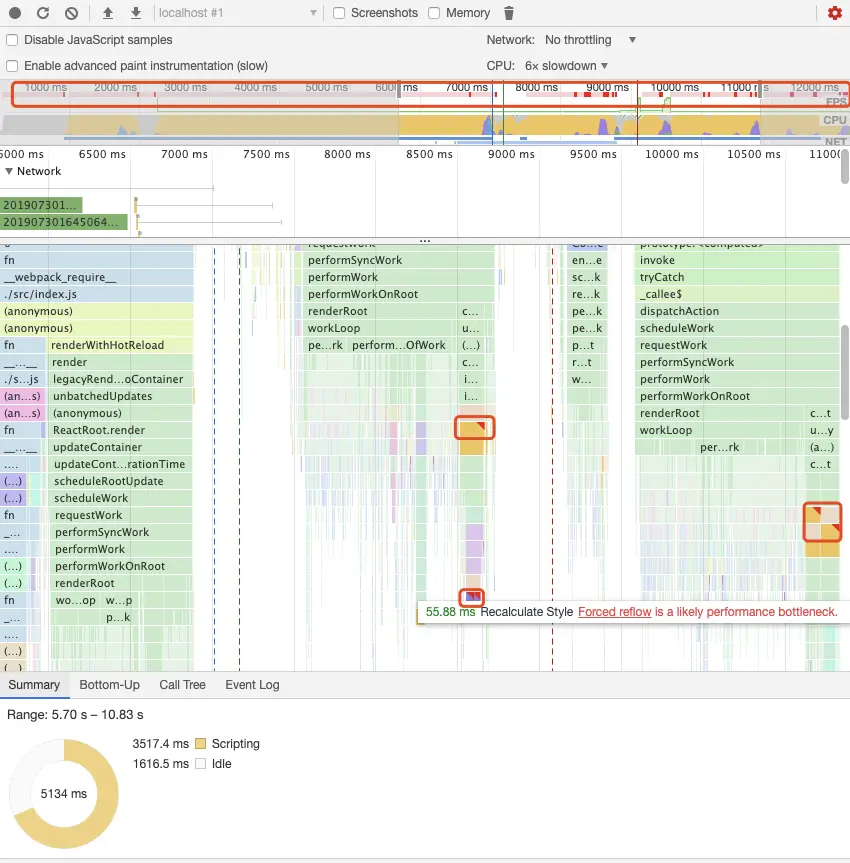
Task: Switch to the Summary tab
Action: point(34,685)
